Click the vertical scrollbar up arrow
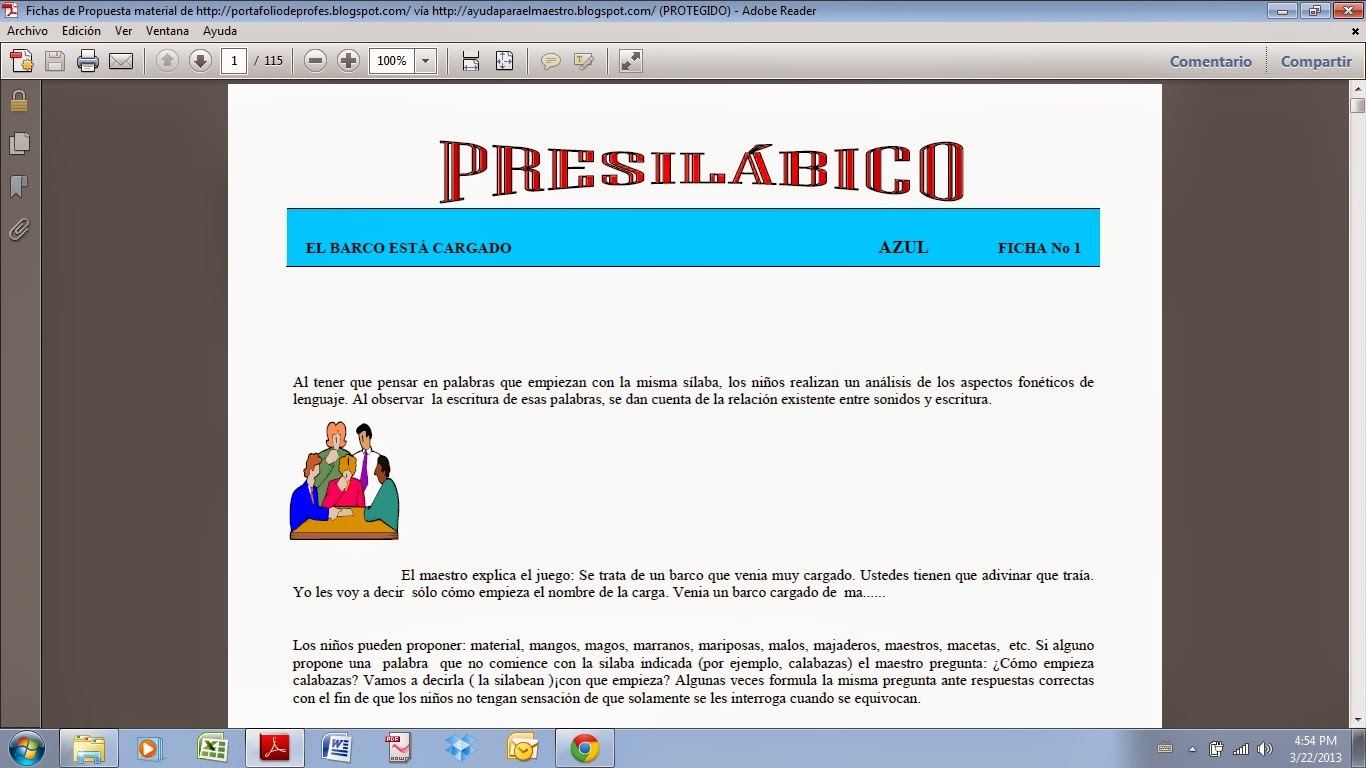The width and height of the screenshot is (1366, 768). [x=1357, y=88]
